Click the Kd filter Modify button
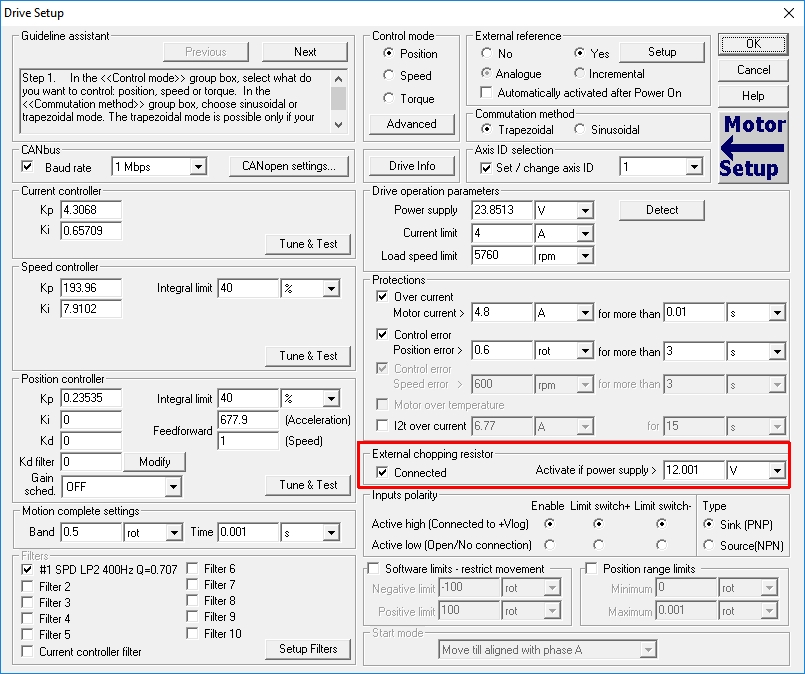 tap(155, 461)
